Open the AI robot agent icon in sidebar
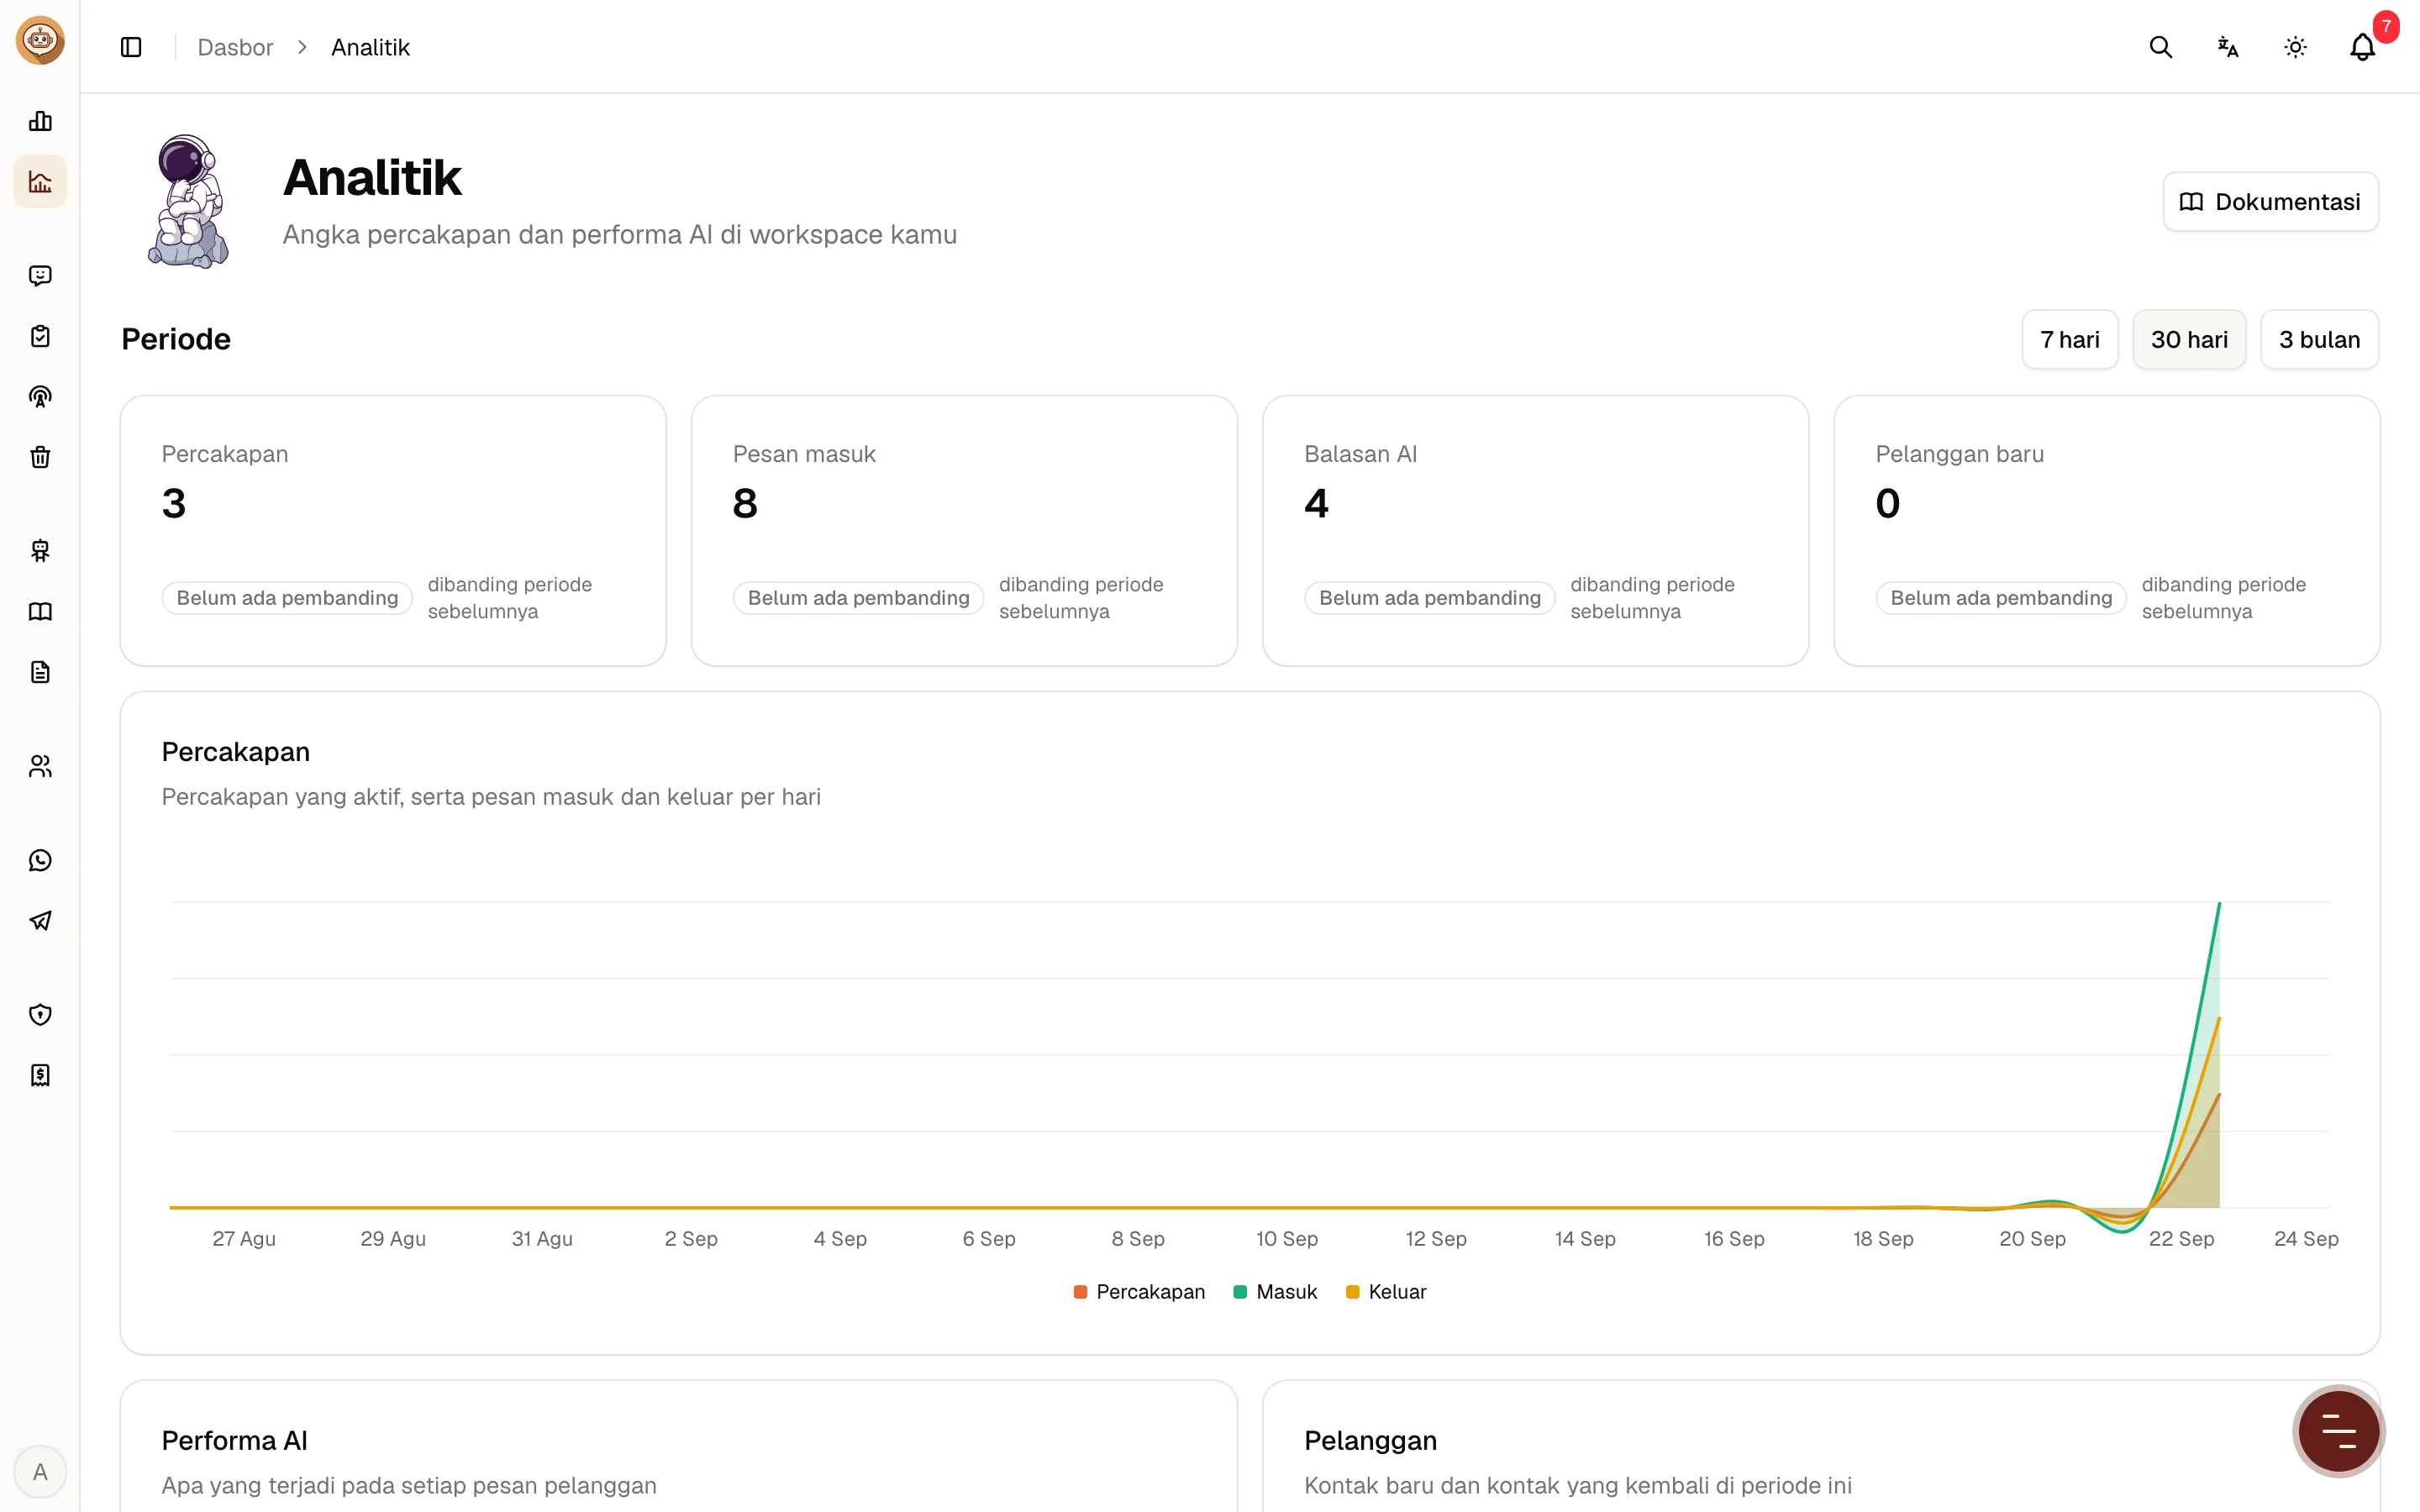2420x1512 pixels. (x=40, y=551)
